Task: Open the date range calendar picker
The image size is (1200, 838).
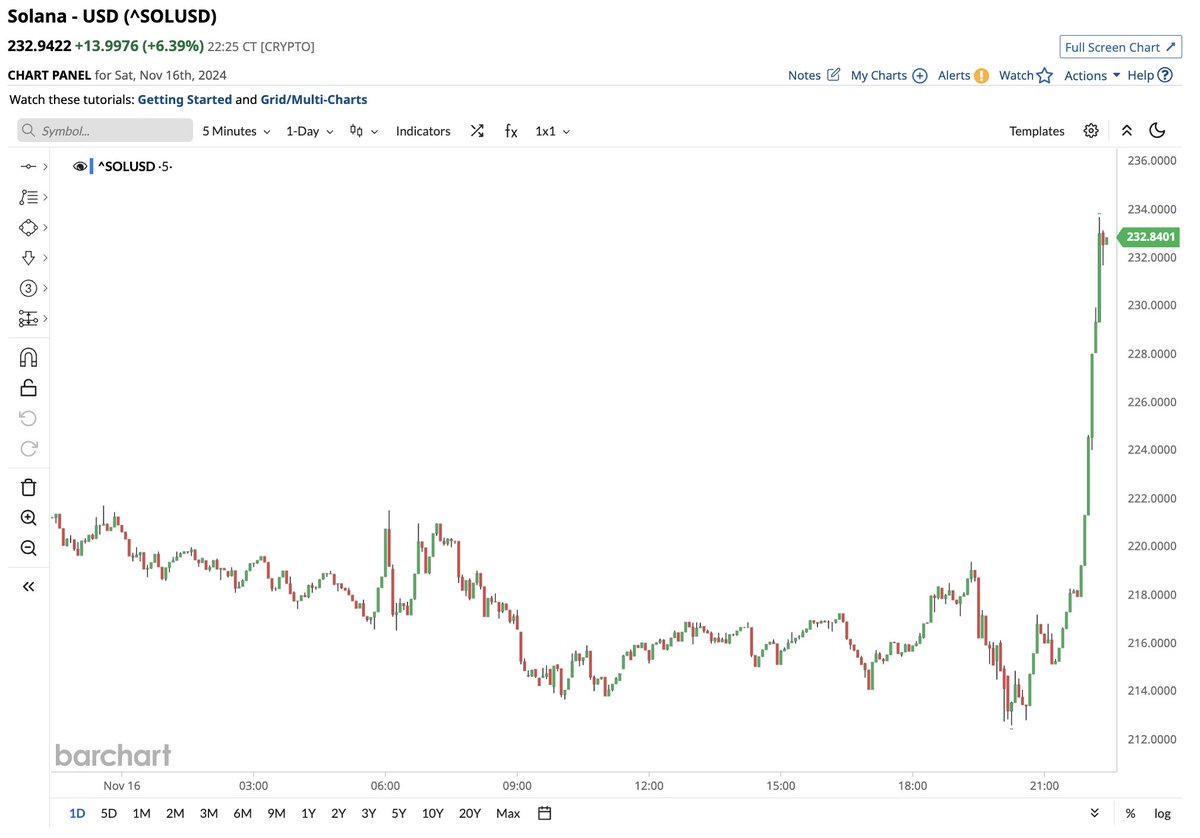Action: [x=544, y=813]
